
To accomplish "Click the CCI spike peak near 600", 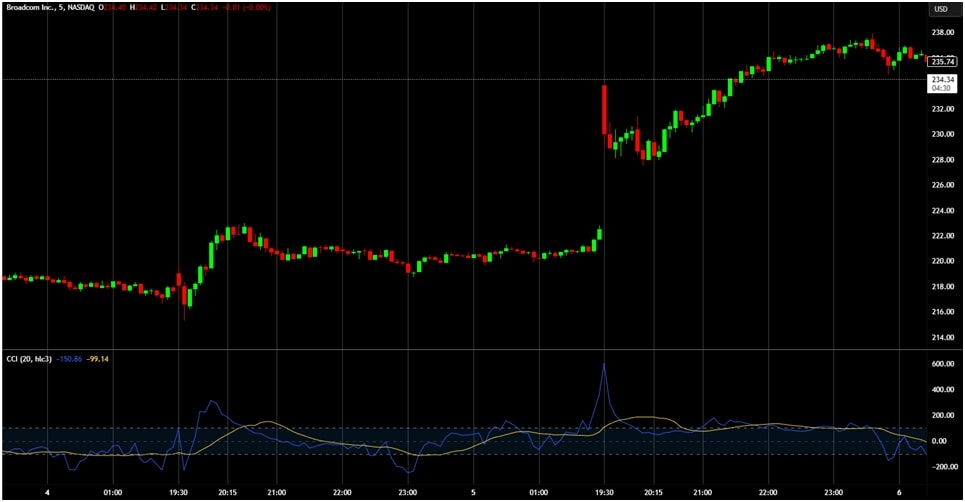I will [604, 364].
